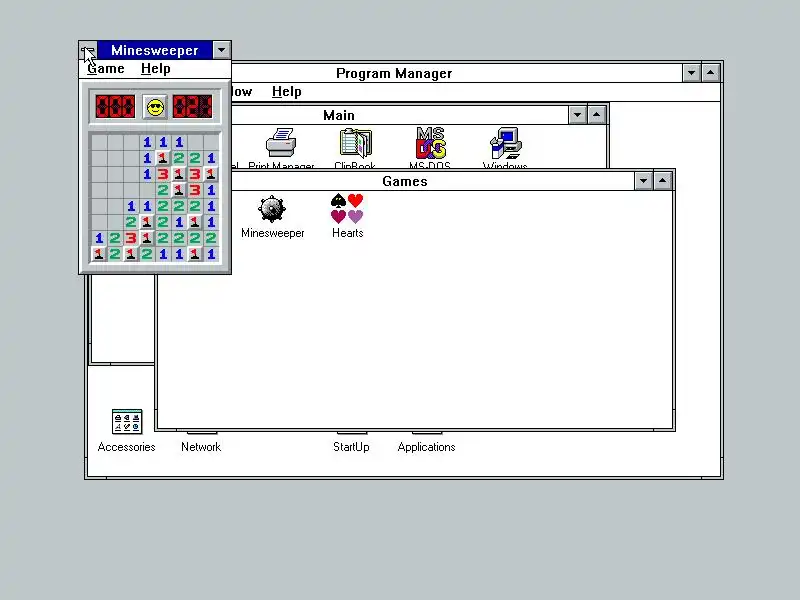Viewport: 800px width, 600px height.
Task: Maximize the Games group window
Action: click(x=662, y=181)
